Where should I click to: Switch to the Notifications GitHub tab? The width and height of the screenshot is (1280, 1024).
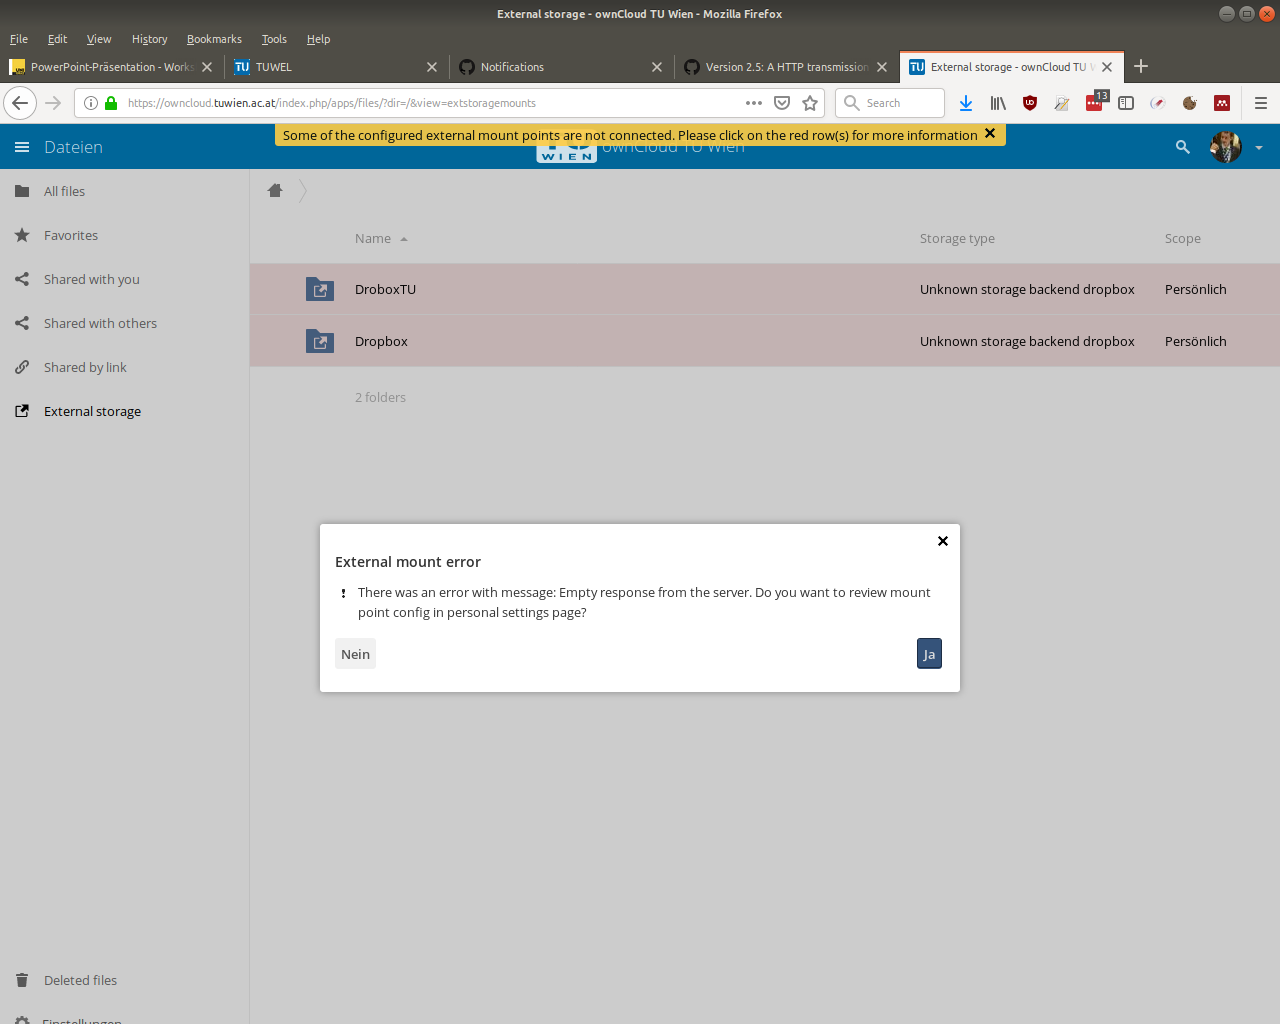coord(560,67)
